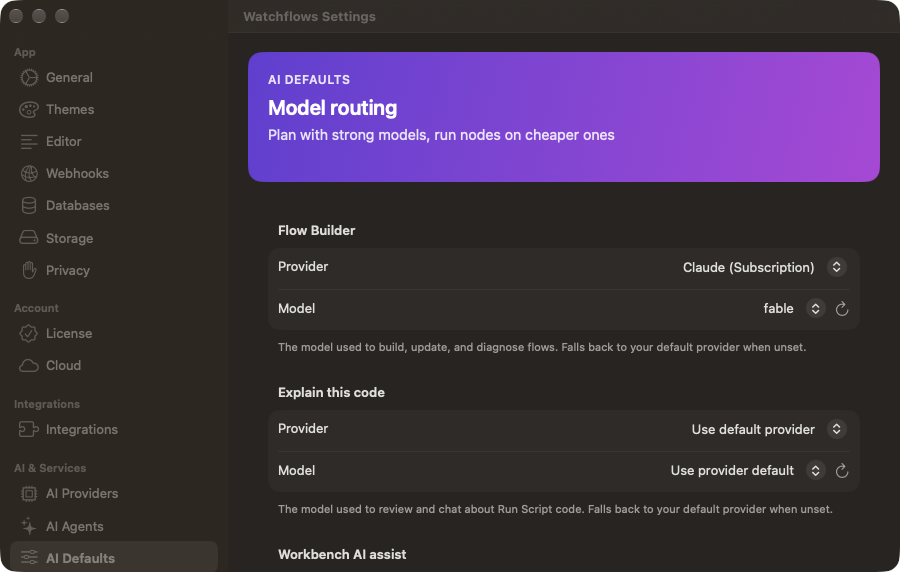Click the AI & Services group header
This screenshot has width=900, height=572.
click(x=50, y=468)
